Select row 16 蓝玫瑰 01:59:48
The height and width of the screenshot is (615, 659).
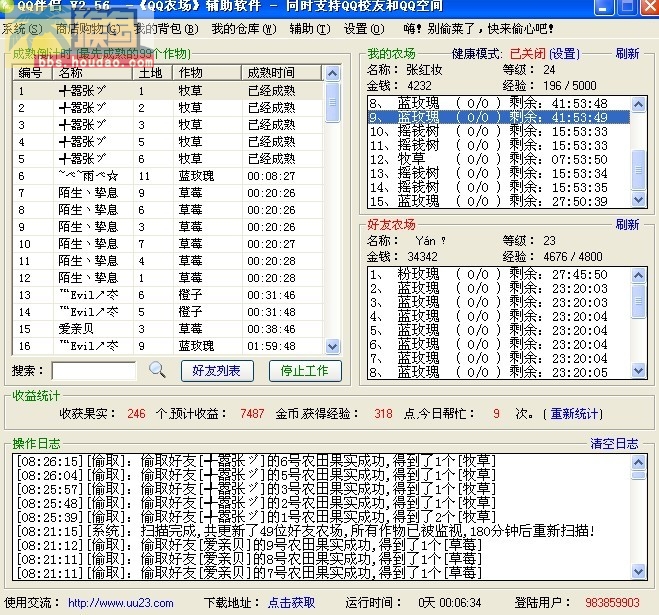169,346
